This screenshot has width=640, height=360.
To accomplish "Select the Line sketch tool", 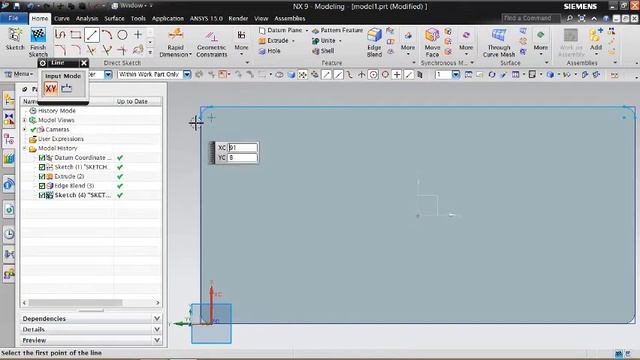I will point(91,35).
